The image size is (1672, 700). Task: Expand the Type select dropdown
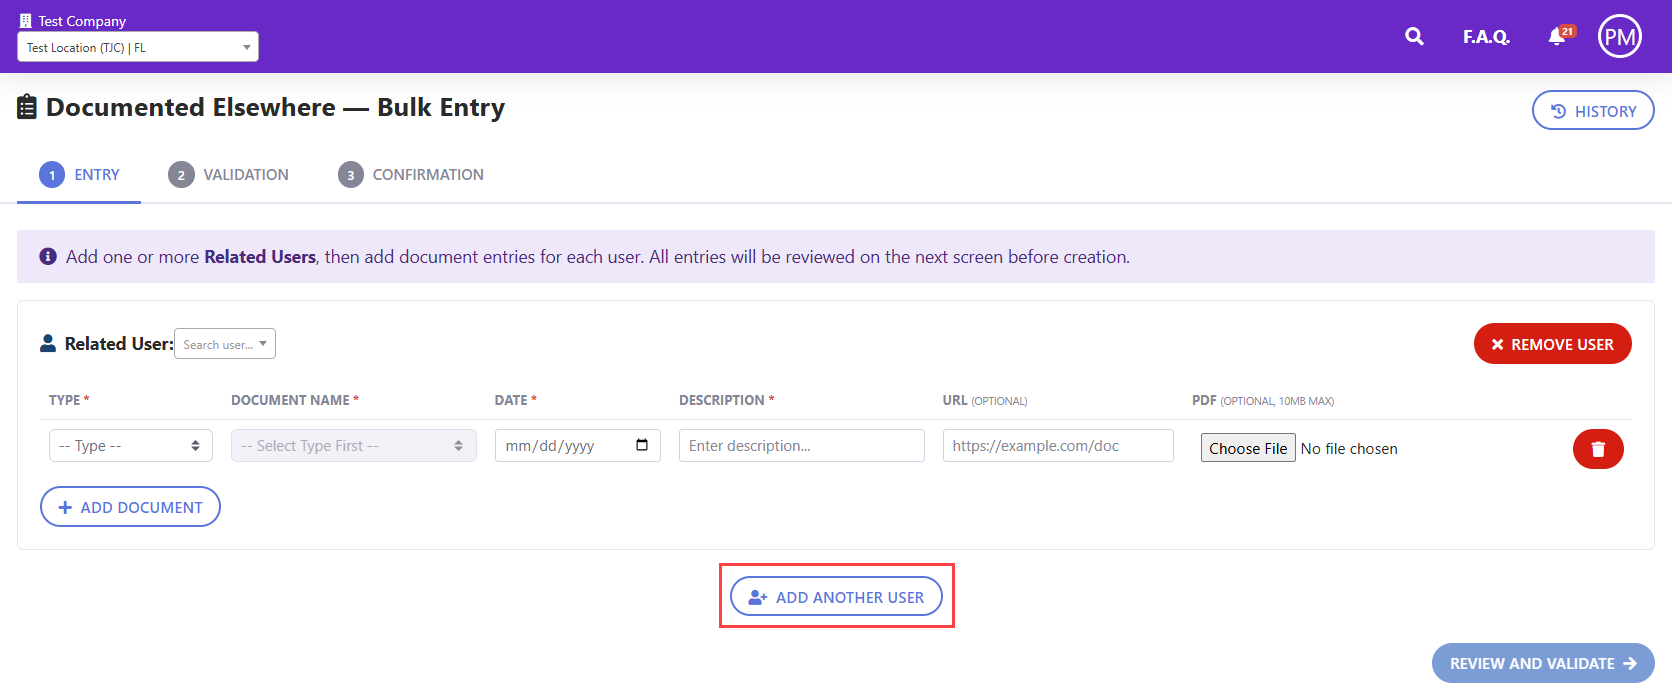(131, 446)
